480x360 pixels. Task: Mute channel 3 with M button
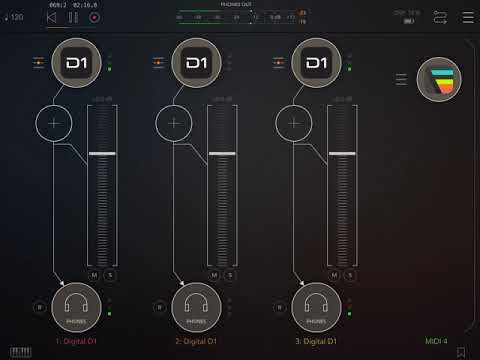334,275
